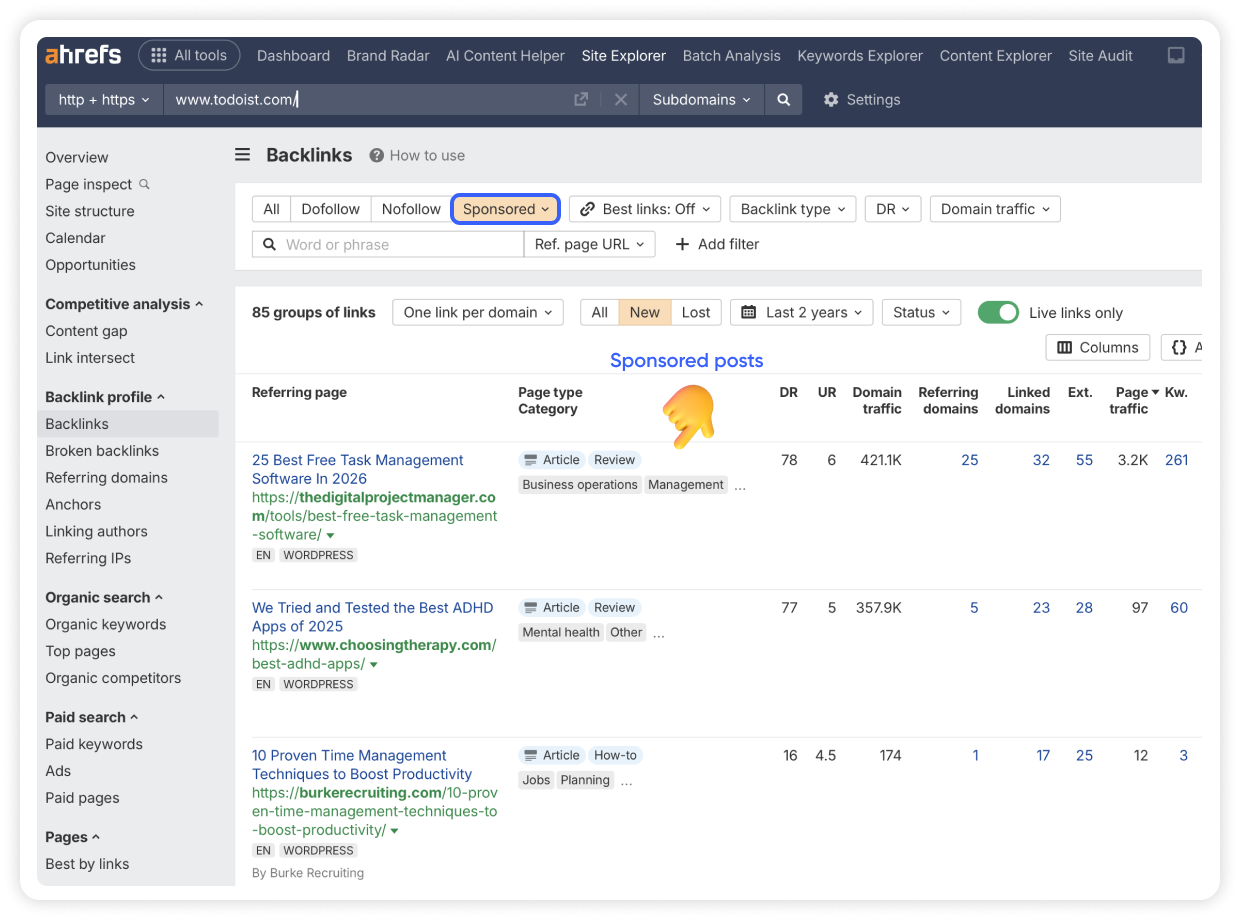Viewport: 1240px width, 920px height.
Task: Click Add filter button
Action: coord(717,244)
